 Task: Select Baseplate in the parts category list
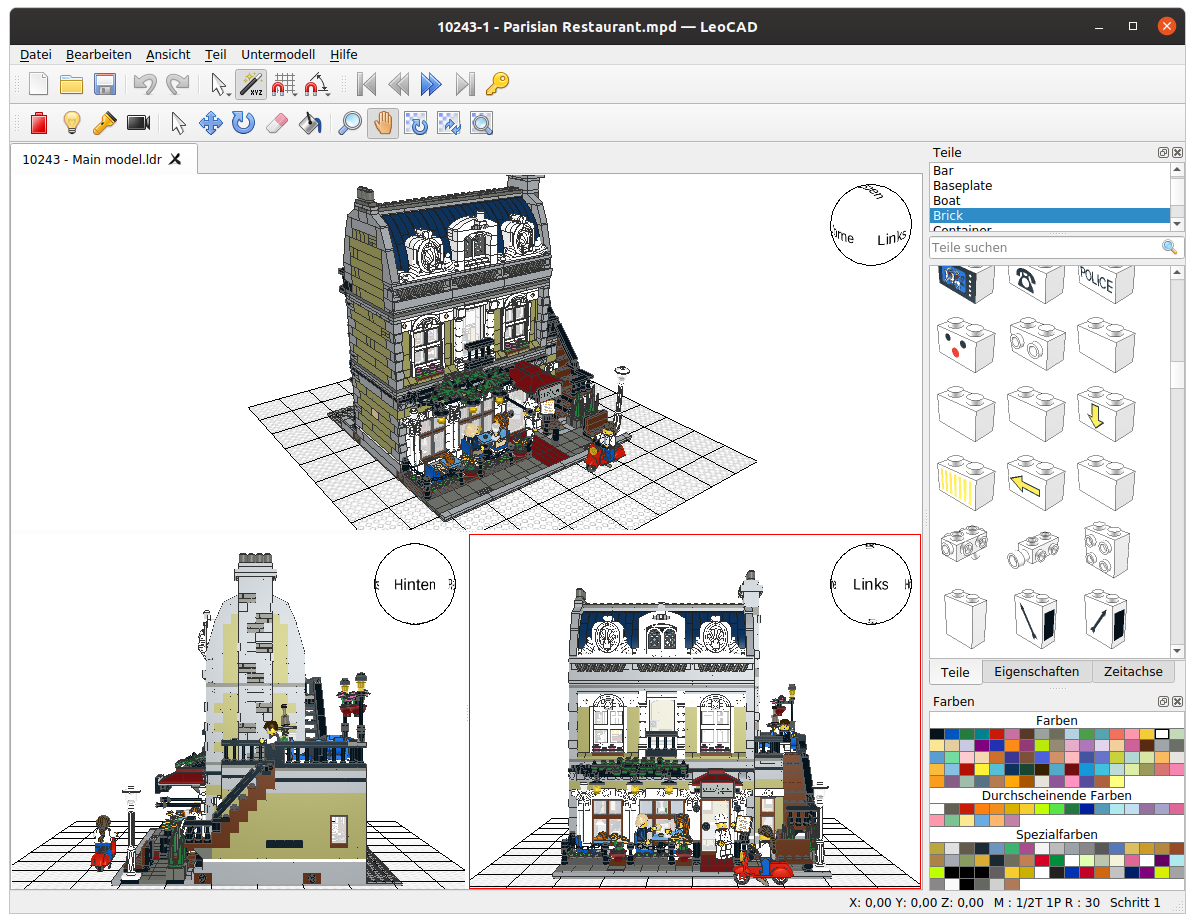962,186
